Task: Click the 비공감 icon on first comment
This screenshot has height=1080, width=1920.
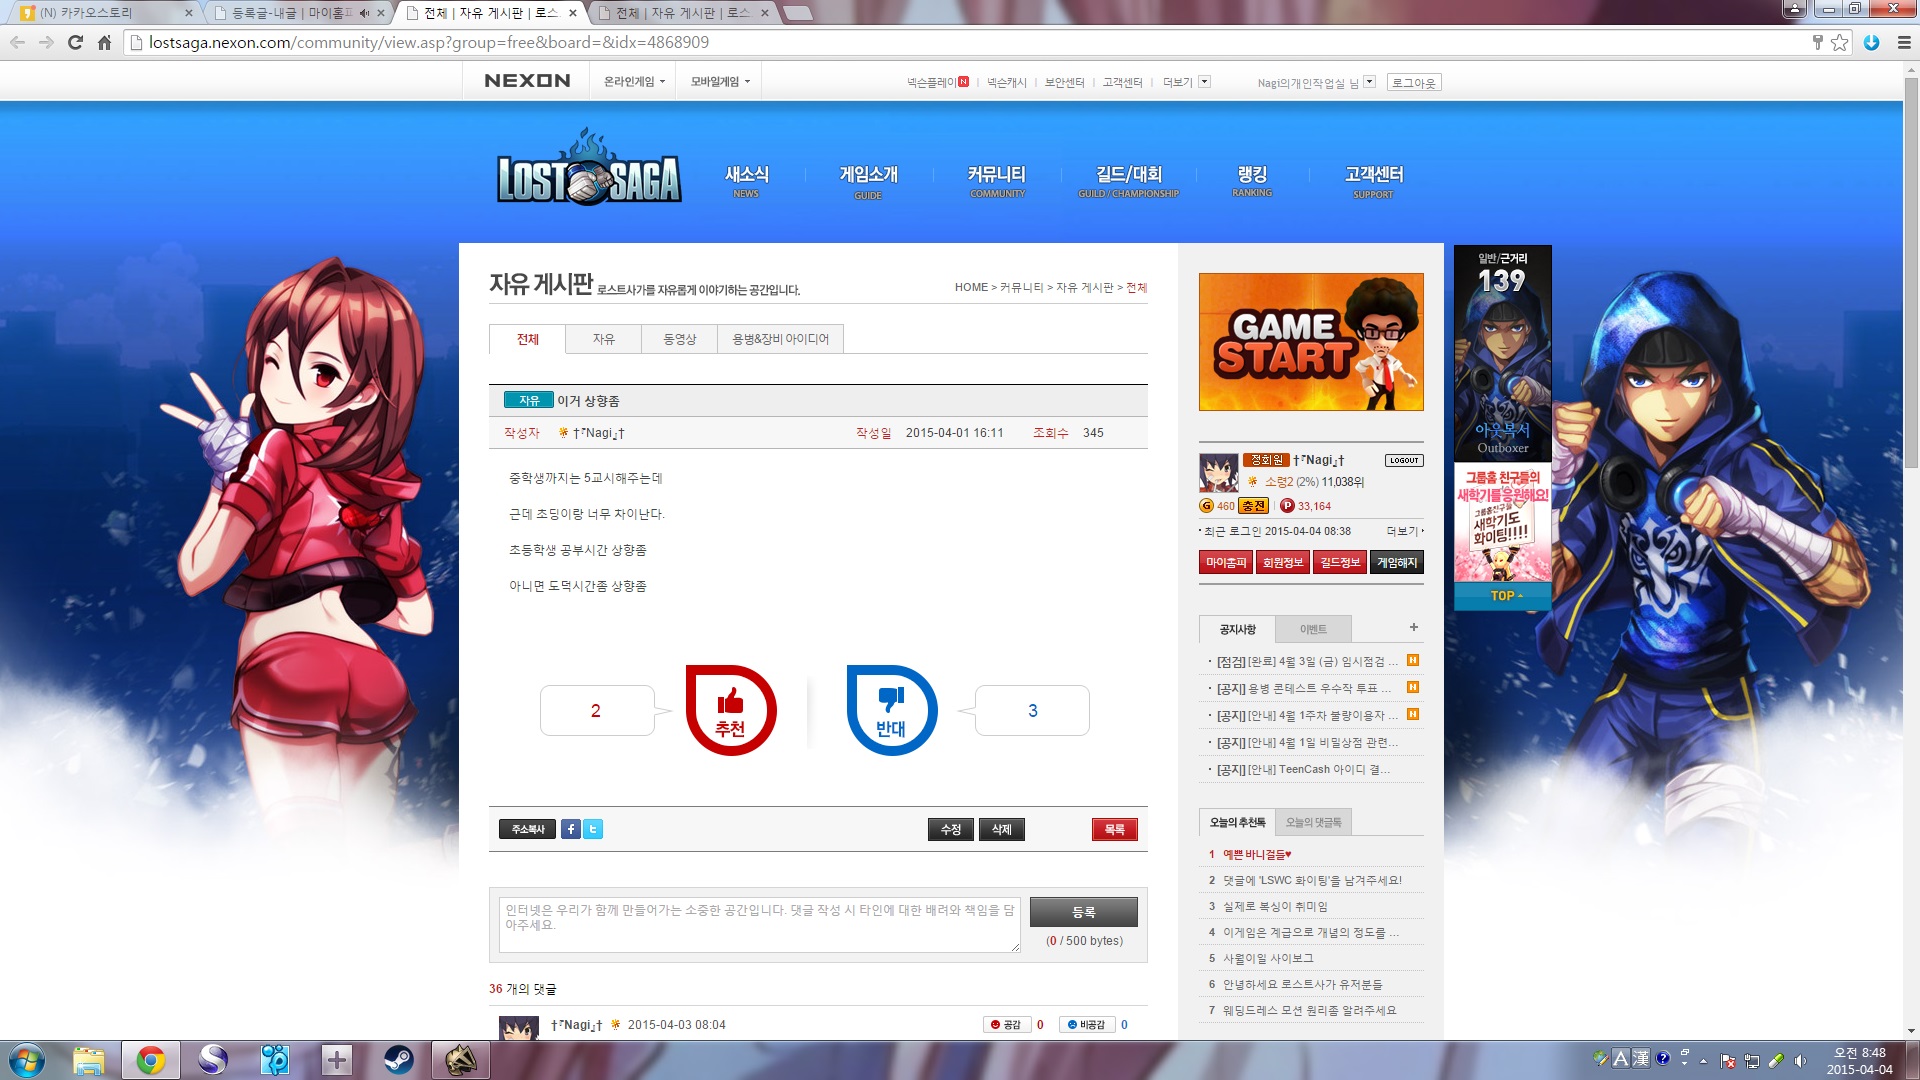Action: coord(1087,1024)
